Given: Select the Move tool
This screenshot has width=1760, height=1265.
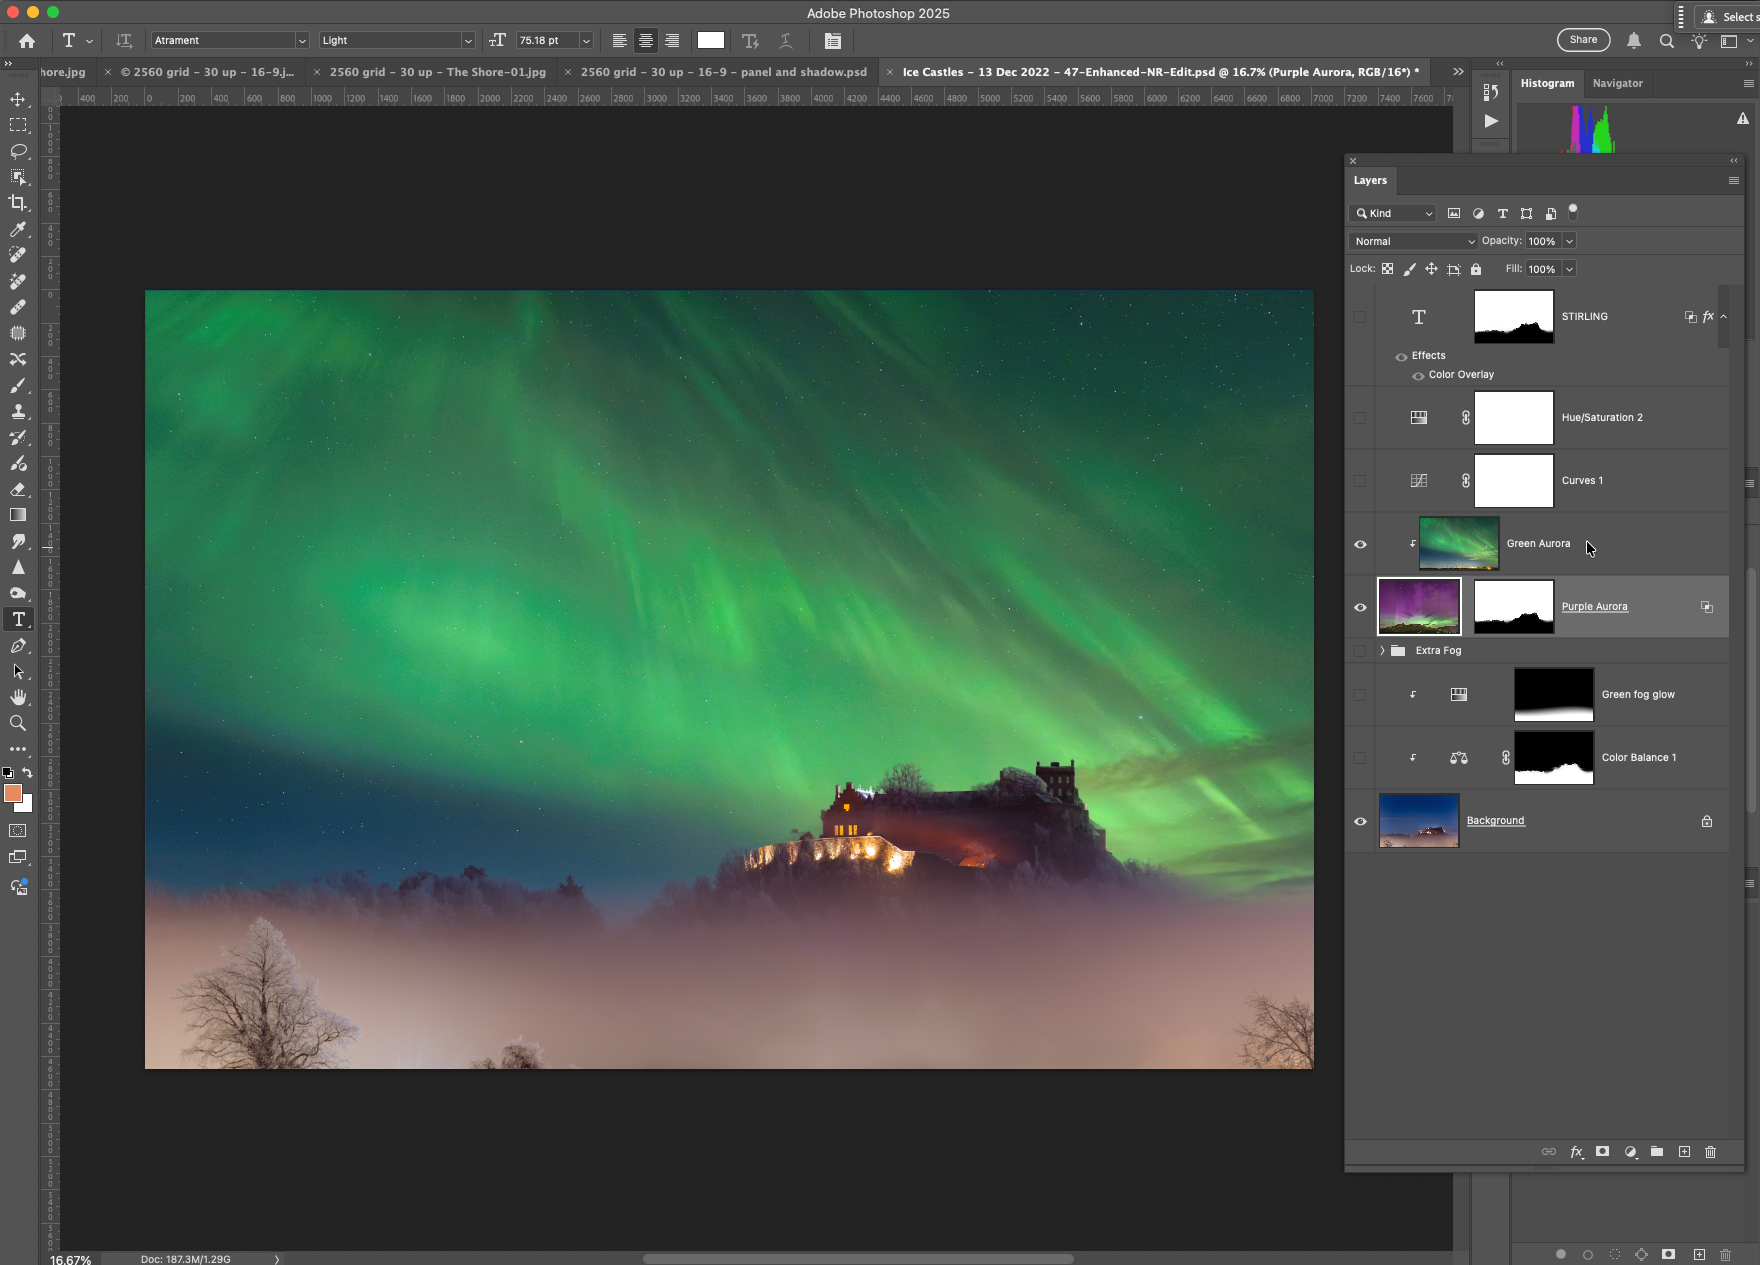Looking at the screenshot, I should [x=18, y=99].
